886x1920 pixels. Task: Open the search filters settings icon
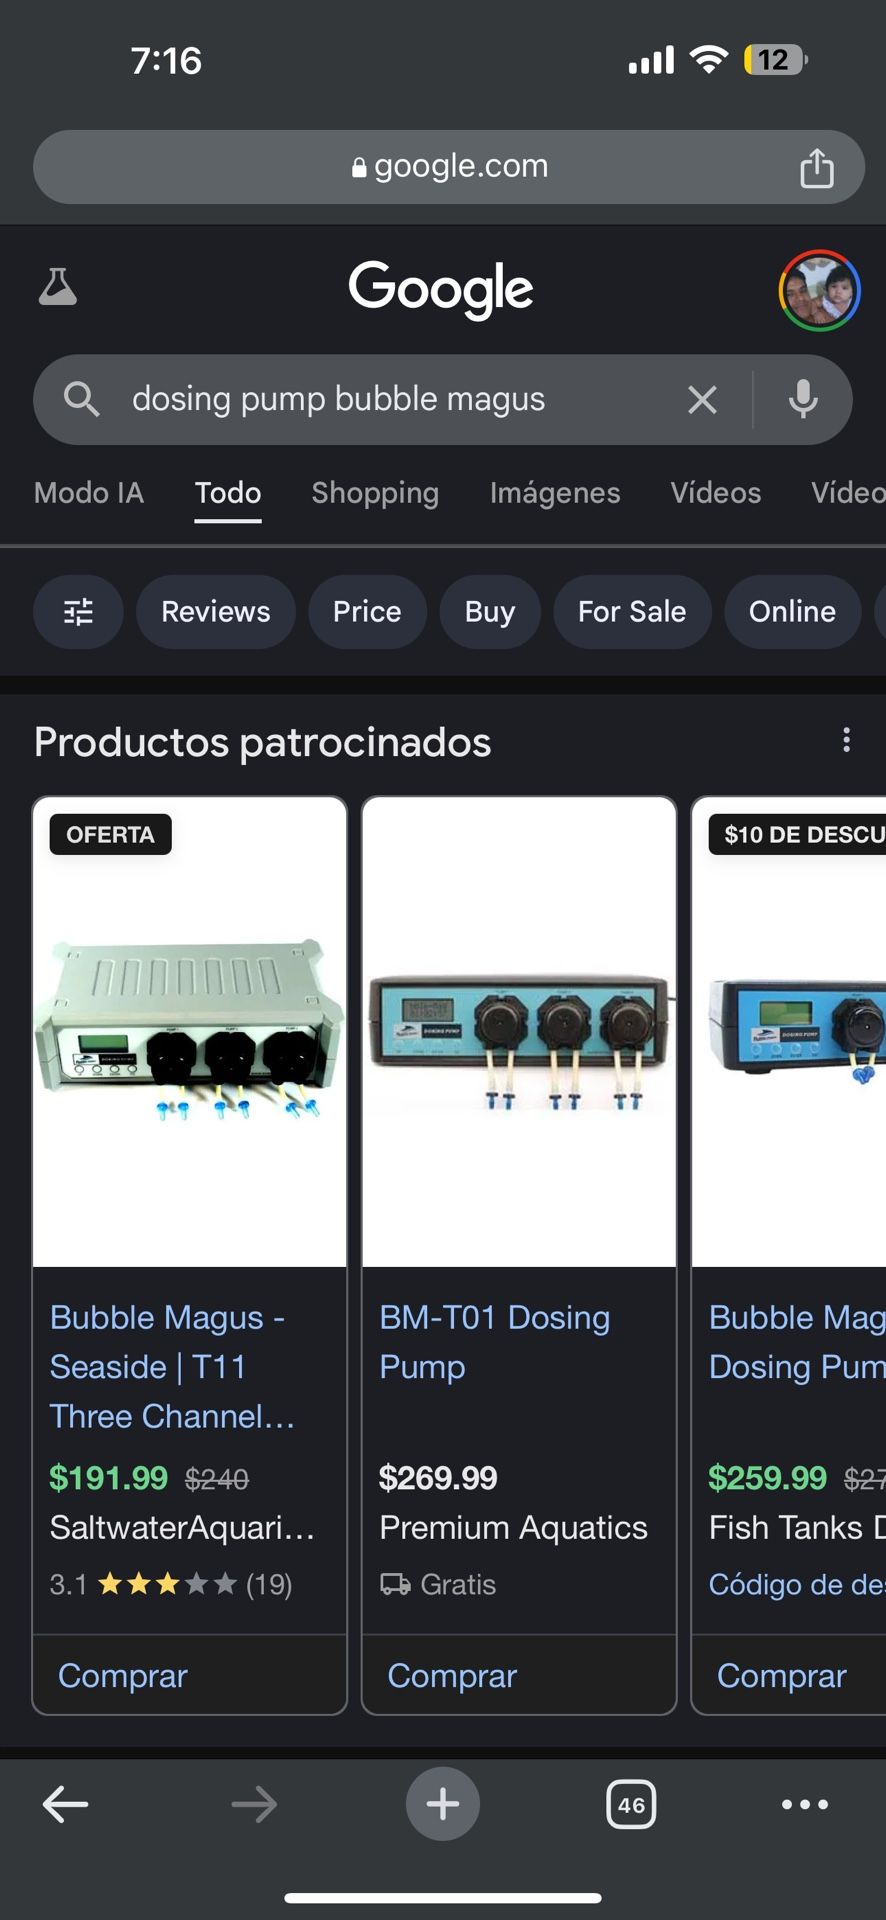point(78,611)
